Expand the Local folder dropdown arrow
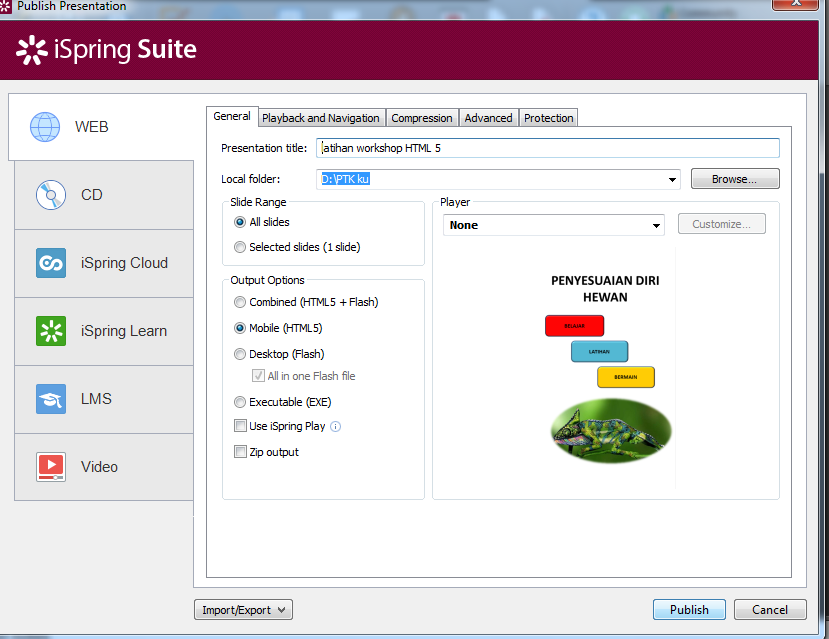829x639 pixels. tap(672, 180)
